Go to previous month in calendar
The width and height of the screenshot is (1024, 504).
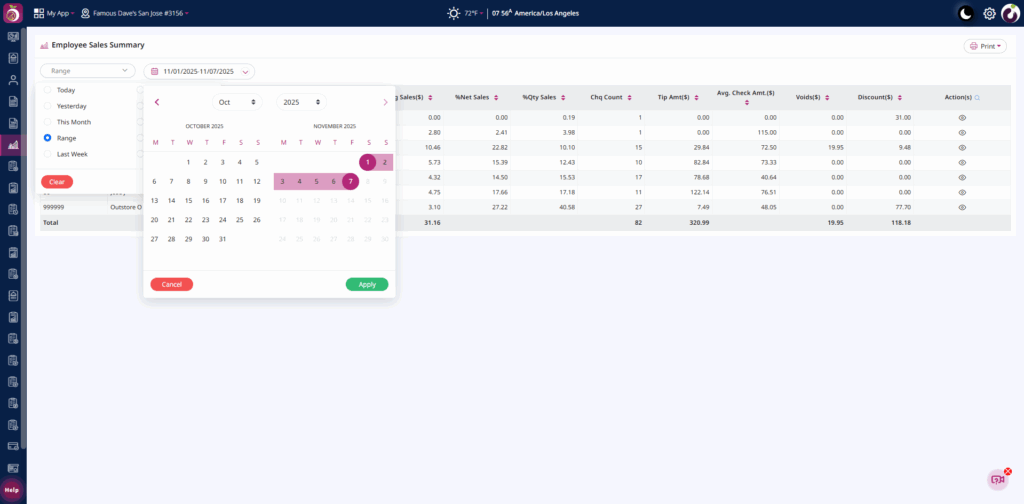pos(157,102)
